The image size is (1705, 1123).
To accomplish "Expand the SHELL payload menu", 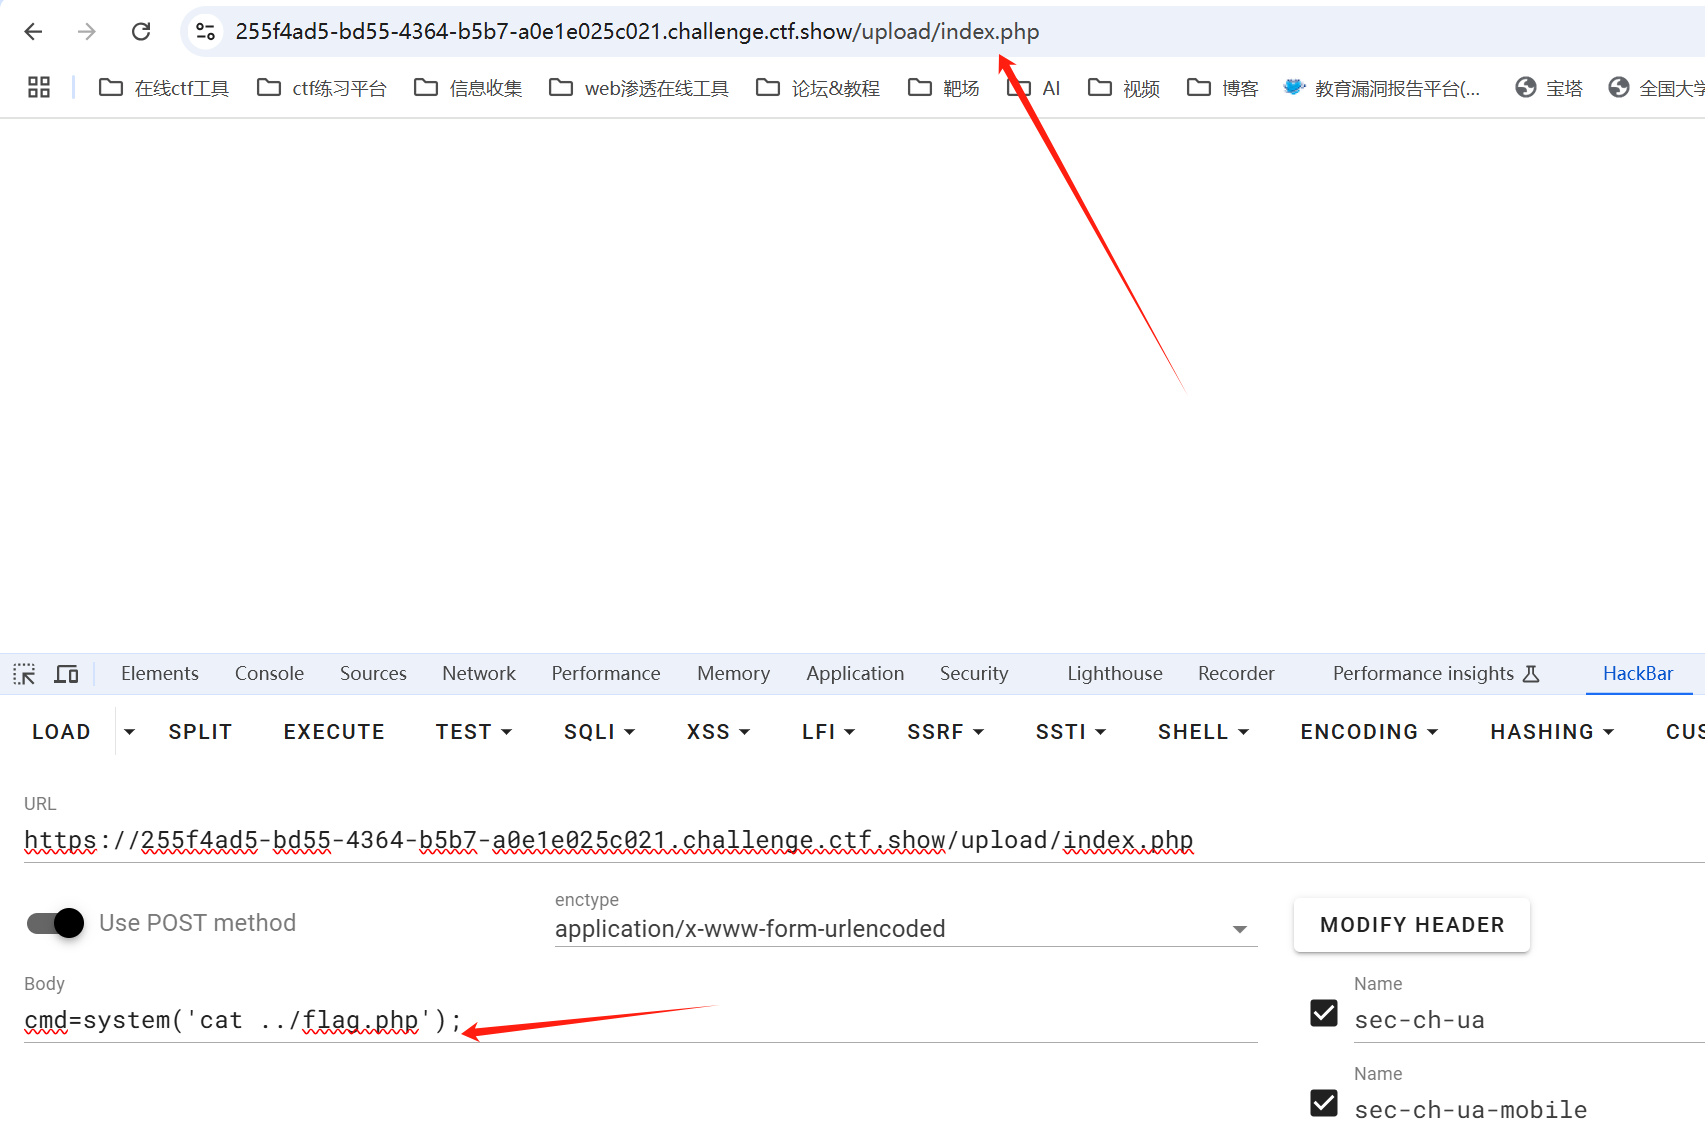I will tap(1203, 732).
